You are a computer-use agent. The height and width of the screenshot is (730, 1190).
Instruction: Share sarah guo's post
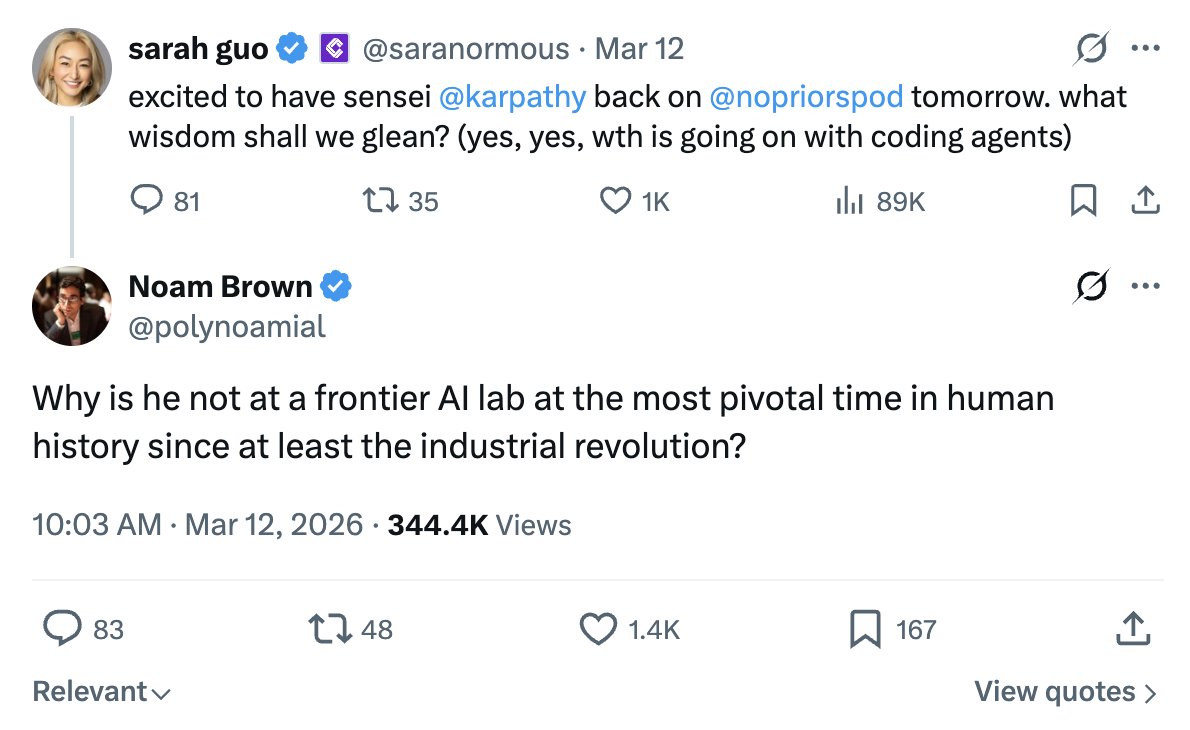click(x=1144, y=201)
